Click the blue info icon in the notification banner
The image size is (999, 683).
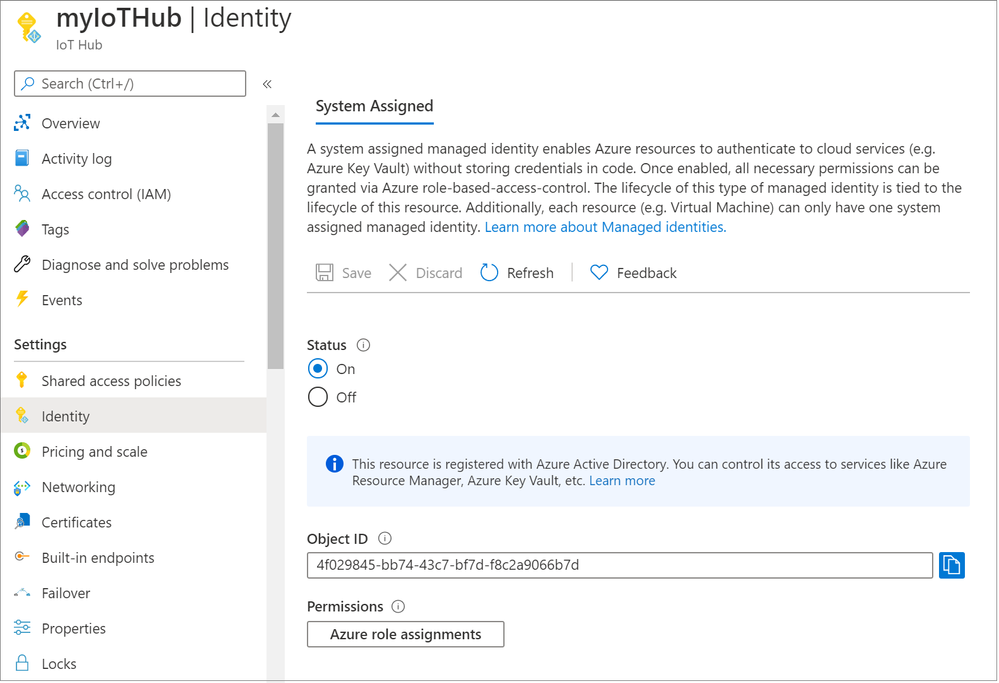pos(334,464)
